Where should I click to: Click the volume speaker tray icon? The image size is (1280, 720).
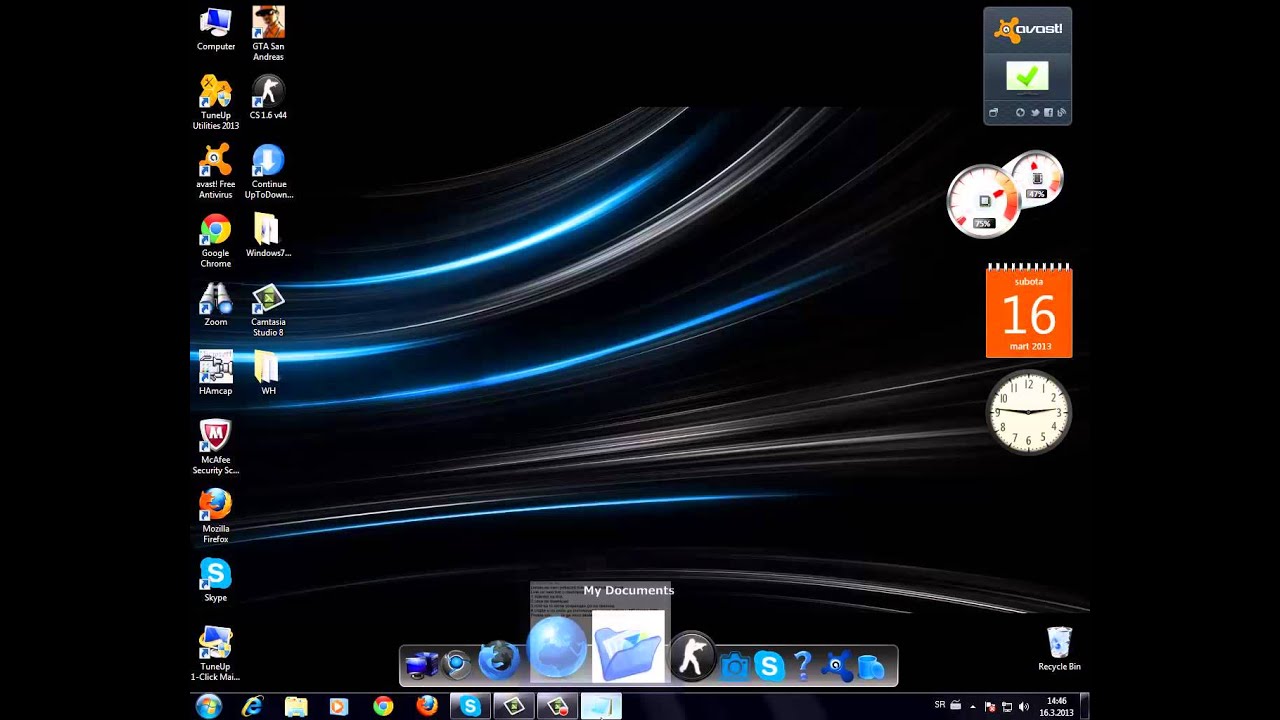tap(1024, 706)
